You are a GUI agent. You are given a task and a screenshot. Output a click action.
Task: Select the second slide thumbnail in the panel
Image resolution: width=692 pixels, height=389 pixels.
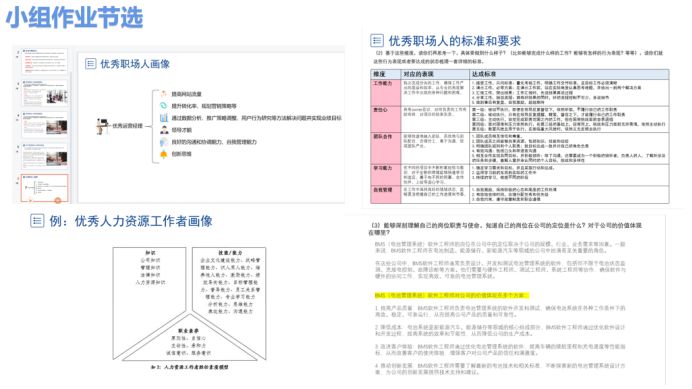45,93
